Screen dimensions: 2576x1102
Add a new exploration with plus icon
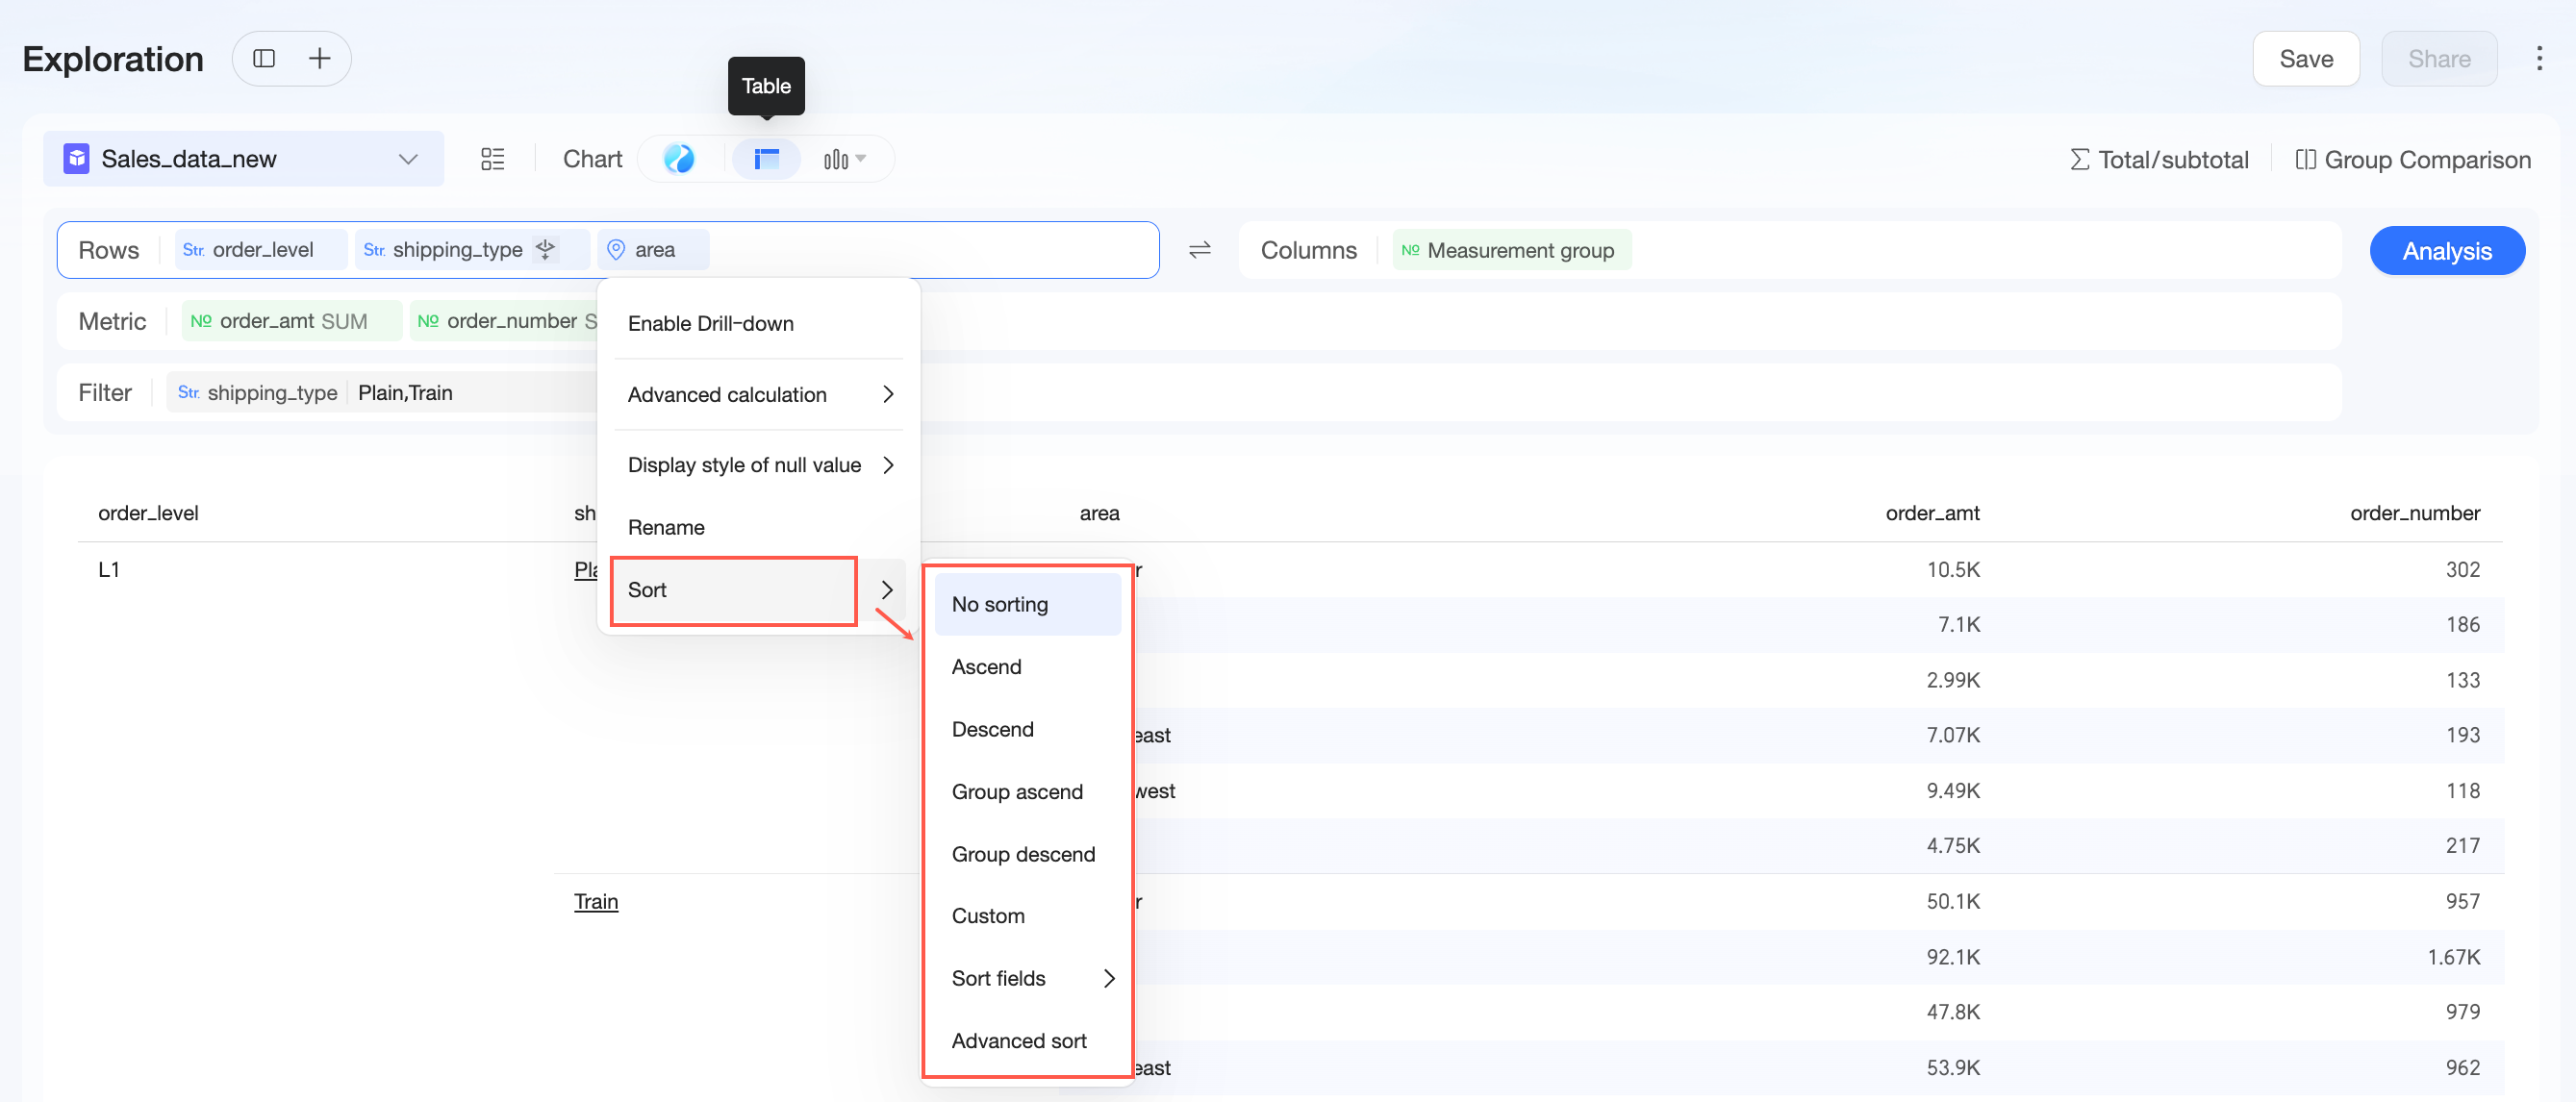pos(319,59)
